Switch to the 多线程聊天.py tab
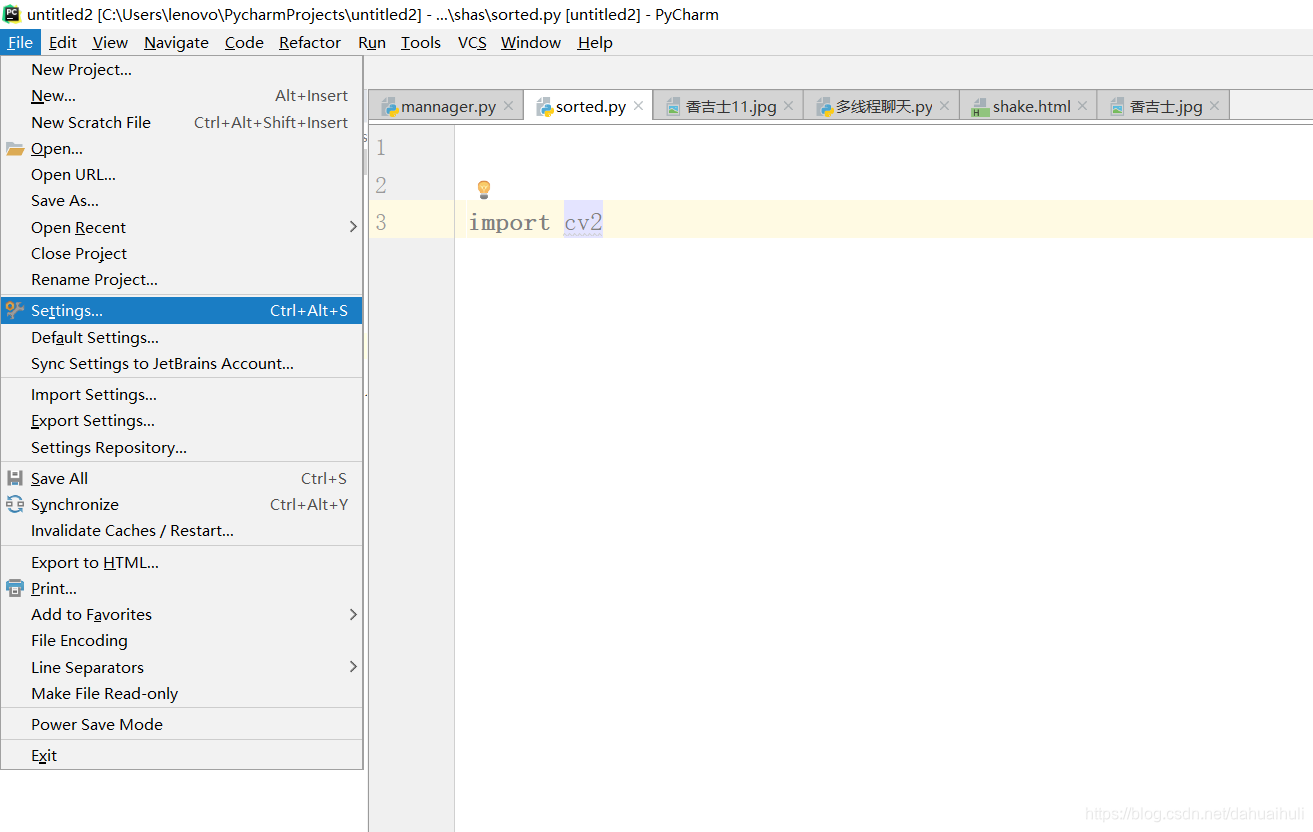The width and height of the screenshot is (1313, 832). tap(881, 106)
